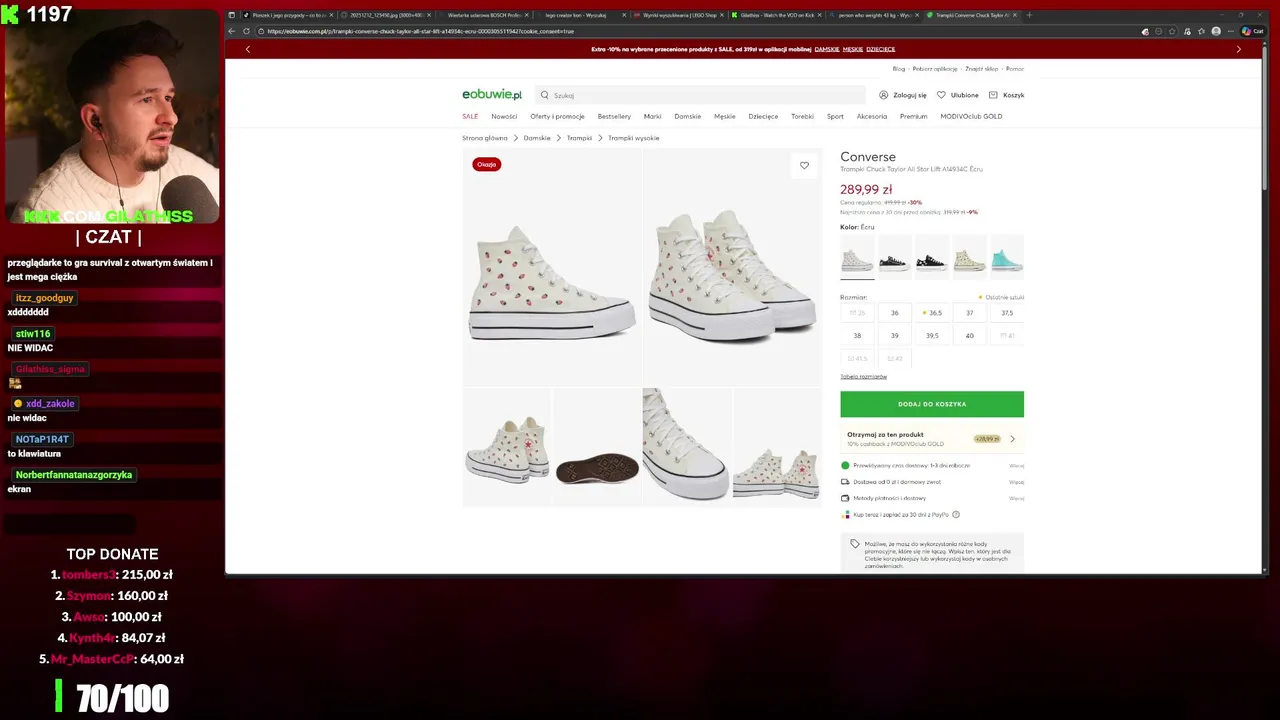Select size 39
Screen dimensions: 1280x720
pos(895,336)
